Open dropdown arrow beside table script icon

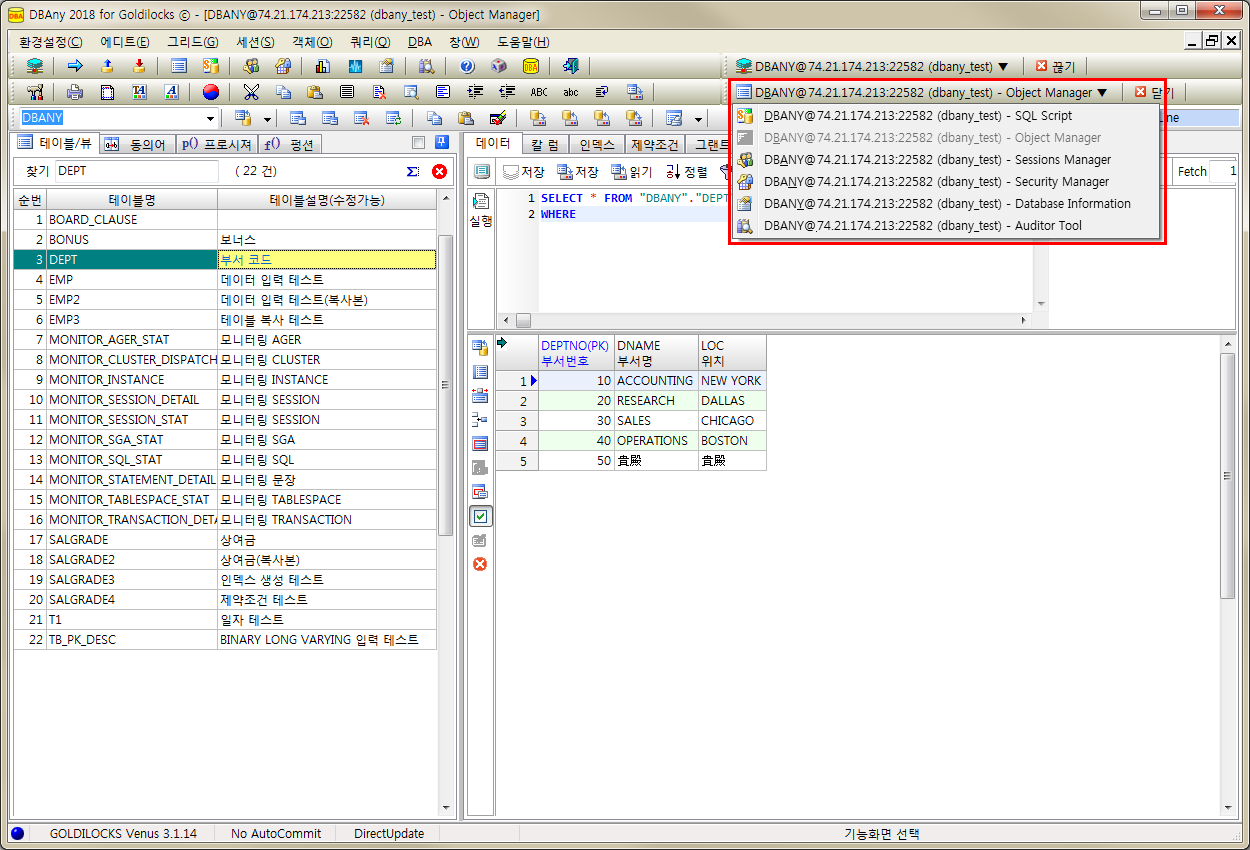tap(268, 118)
